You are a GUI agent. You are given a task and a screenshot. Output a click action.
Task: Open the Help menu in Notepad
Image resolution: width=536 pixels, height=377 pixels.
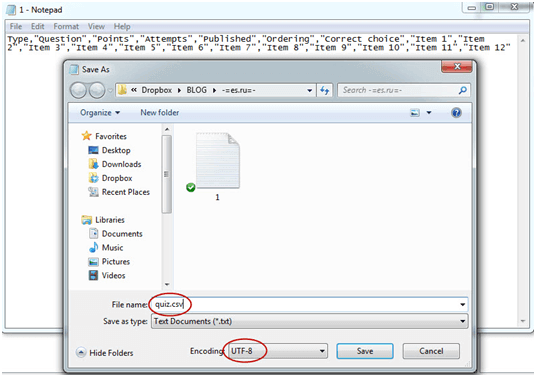(122, 26)
